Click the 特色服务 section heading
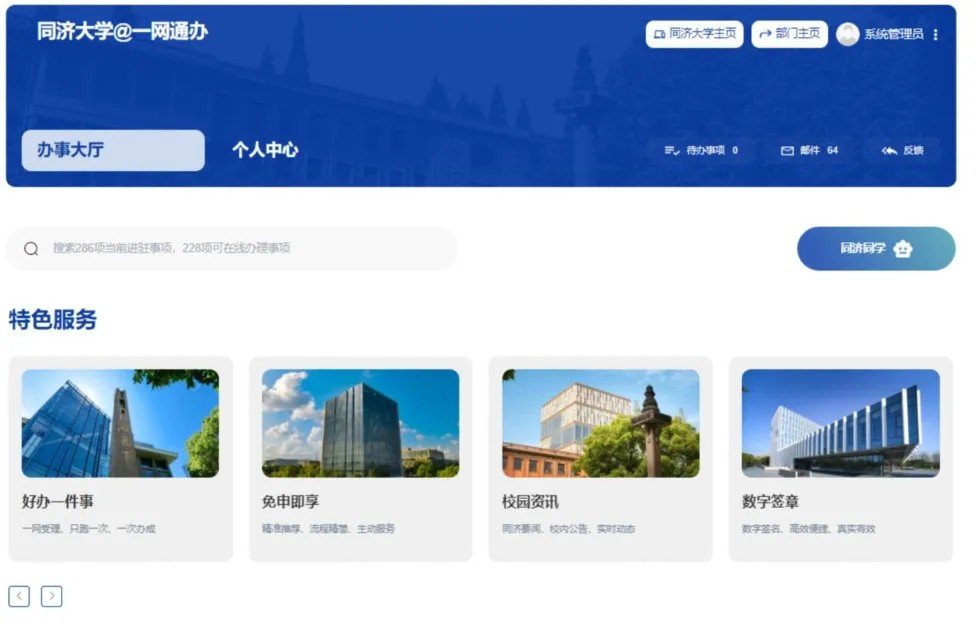979x623 pixels. (x=53, y=320)
